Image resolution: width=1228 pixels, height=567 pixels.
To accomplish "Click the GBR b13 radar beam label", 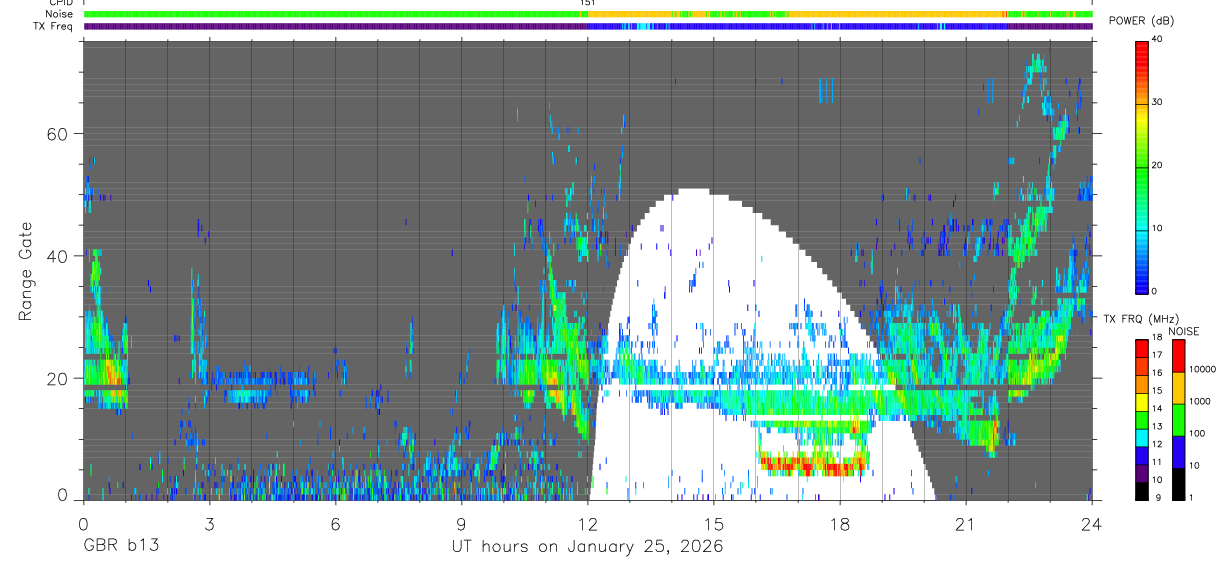I will click(x=121, y=547).
